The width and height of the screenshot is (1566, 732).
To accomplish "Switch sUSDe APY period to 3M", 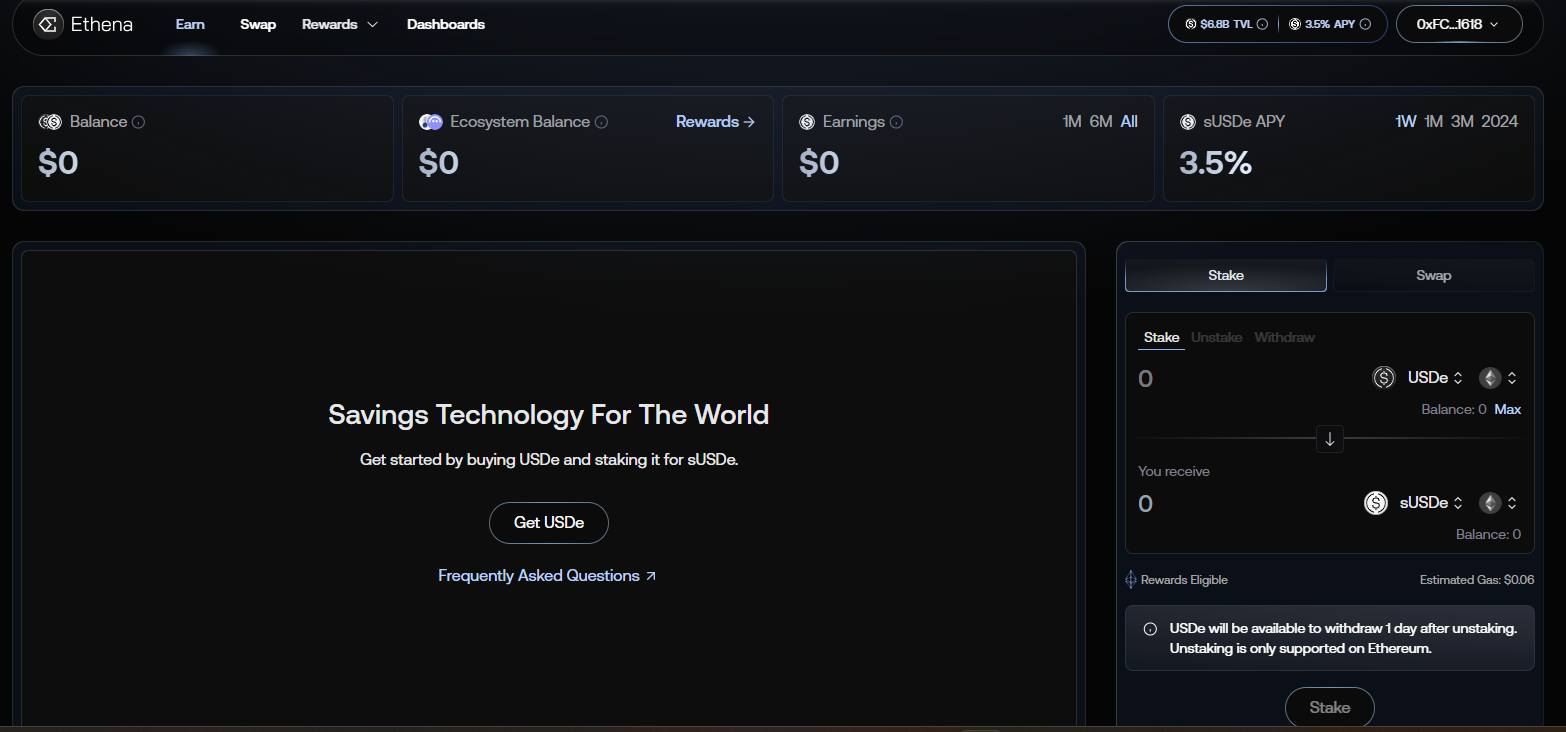I will tap(1462, 121).
